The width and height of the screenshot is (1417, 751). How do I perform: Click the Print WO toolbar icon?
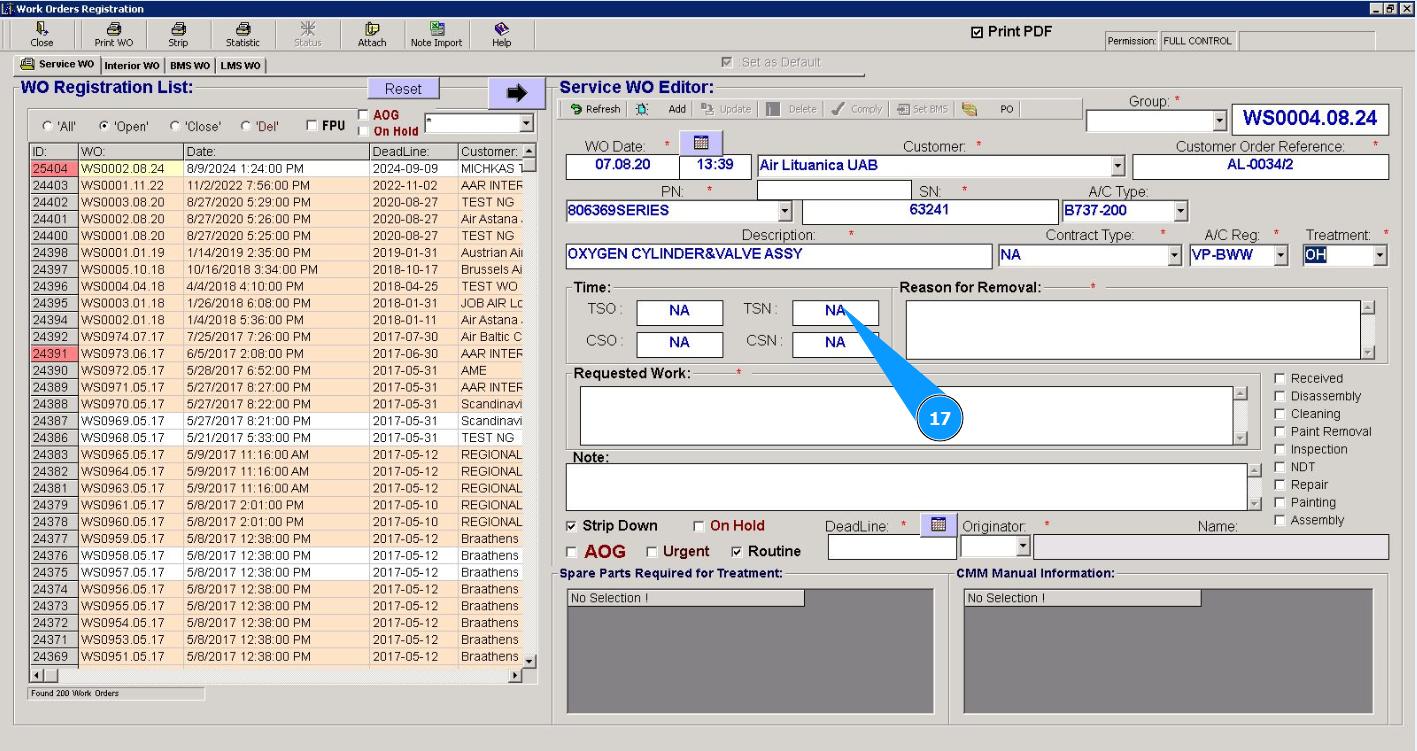point(113,30)
